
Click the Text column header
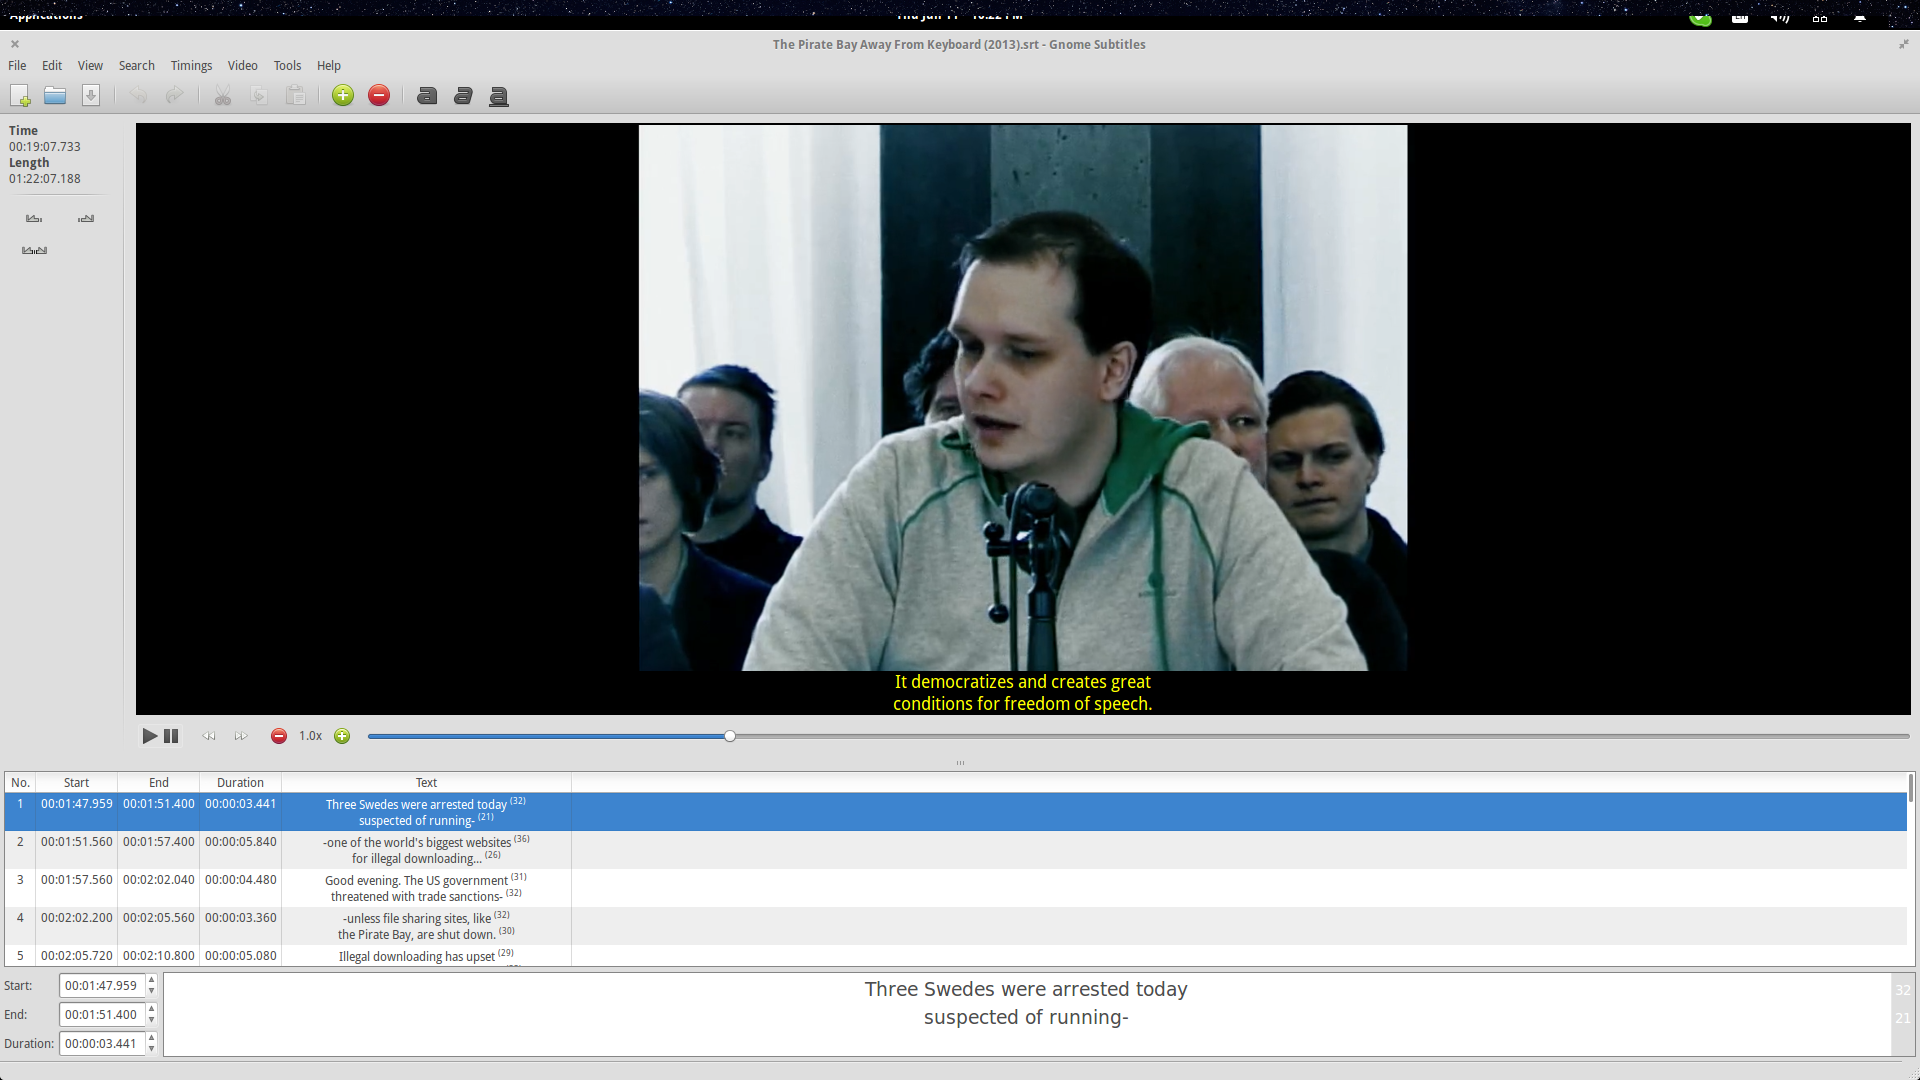click(x=427, y=783)
